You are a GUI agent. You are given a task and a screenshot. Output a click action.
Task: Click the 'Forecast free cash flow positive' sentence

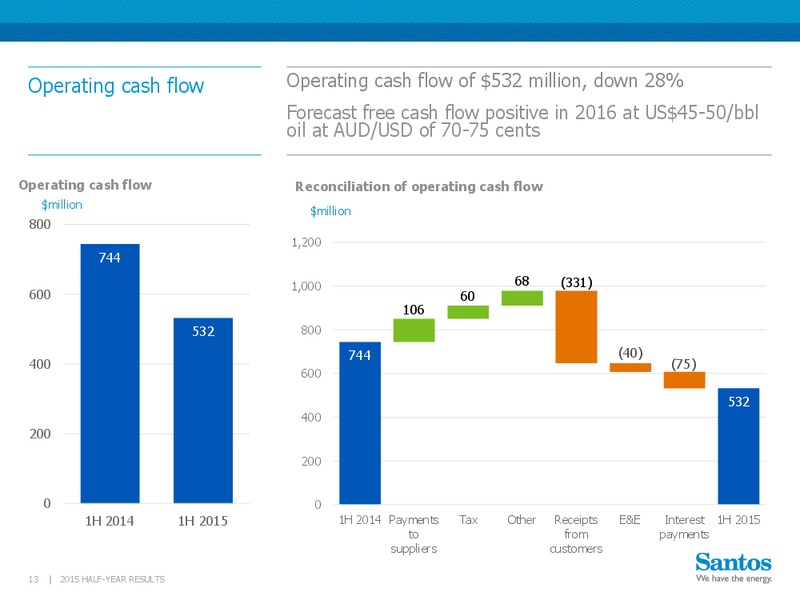click(x=522, y=121)
